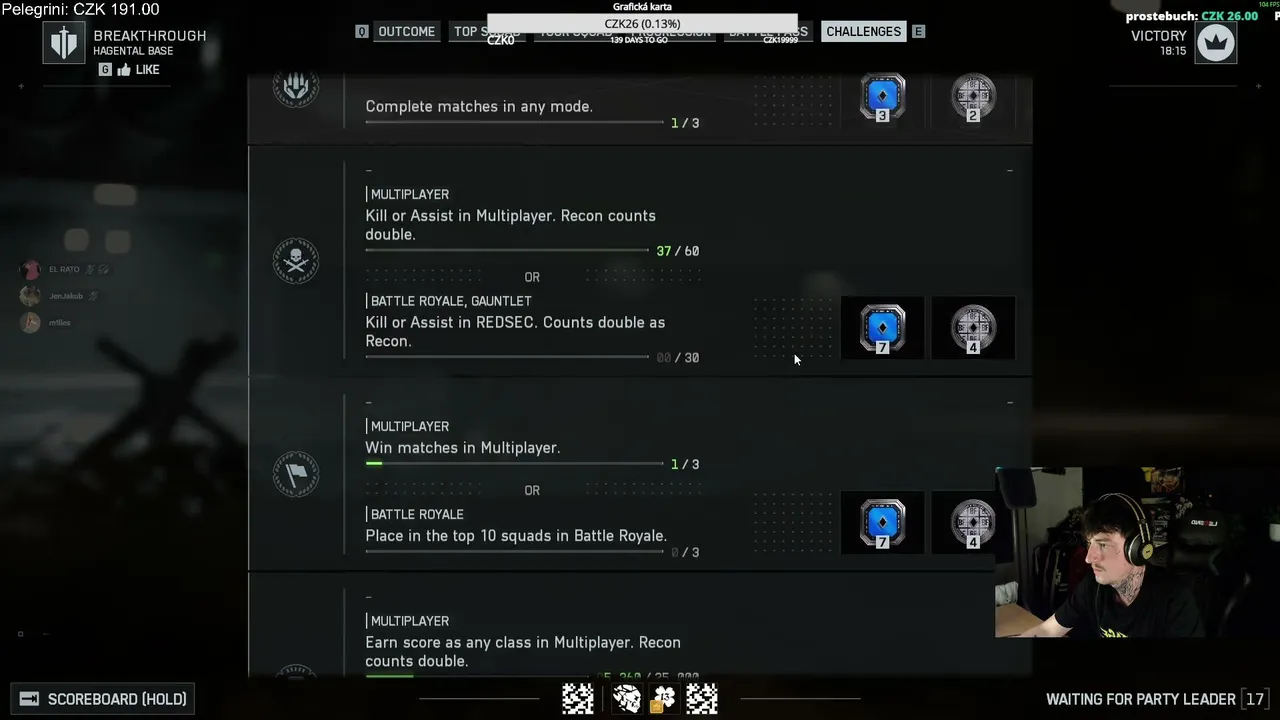
Task: Open the BATTLE PASS tab
Action: [768, 32]
